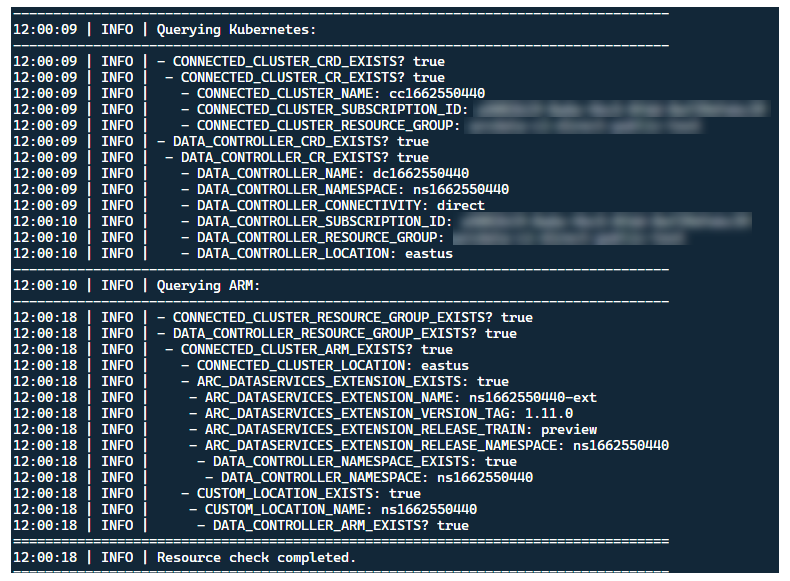Click the CONNECTED_CLUSTER_RESOURCE_GROUP_EXISTS log line
This screenshot has width=790, height=581.
tap(344, 317)
